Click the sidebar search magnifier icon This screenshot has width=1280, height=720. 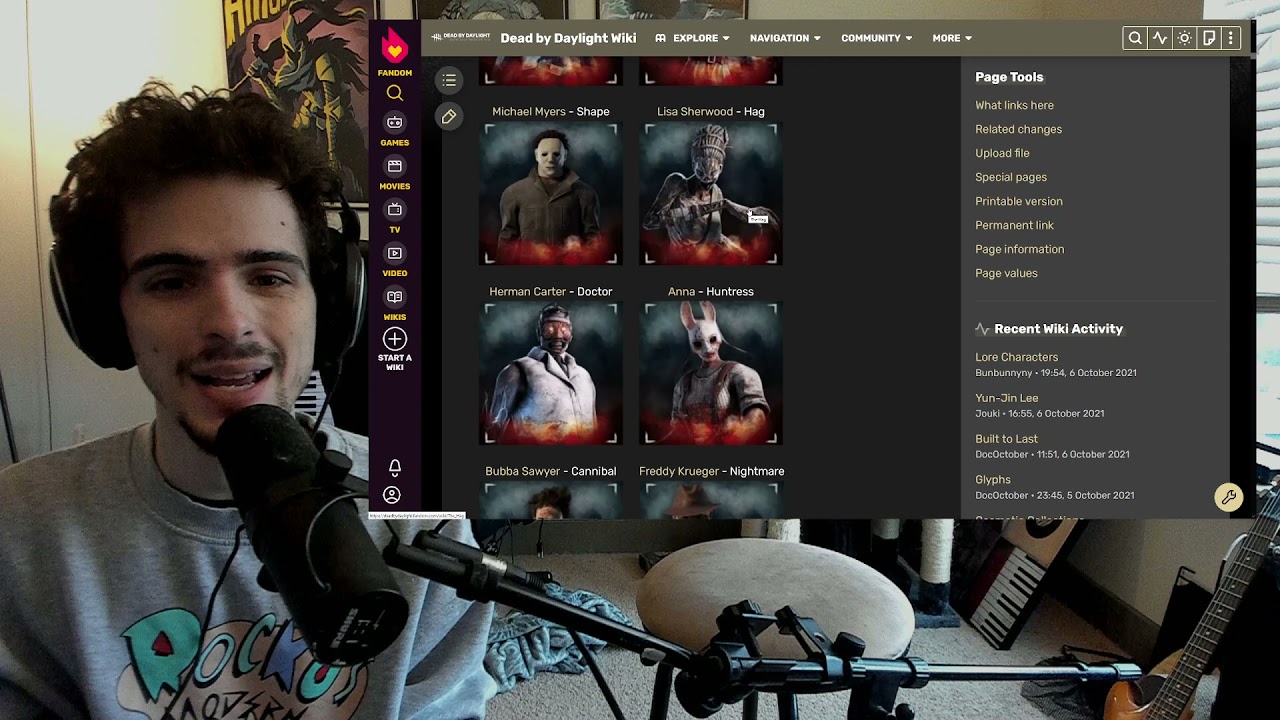tap(395, 93)
